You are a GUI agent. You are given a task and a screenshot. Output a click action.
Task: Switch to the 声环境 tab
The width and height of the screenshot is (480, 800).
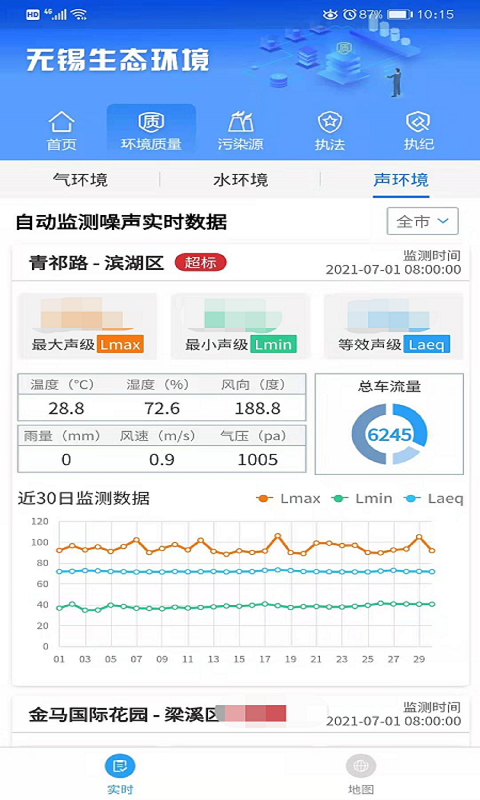click(x=401, y=180)
